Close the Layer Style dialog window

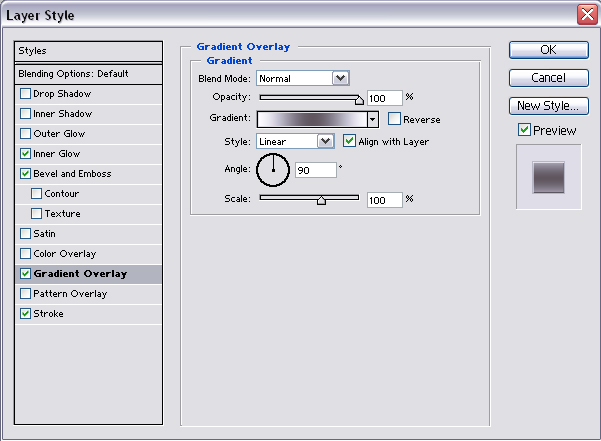[587, 15]
